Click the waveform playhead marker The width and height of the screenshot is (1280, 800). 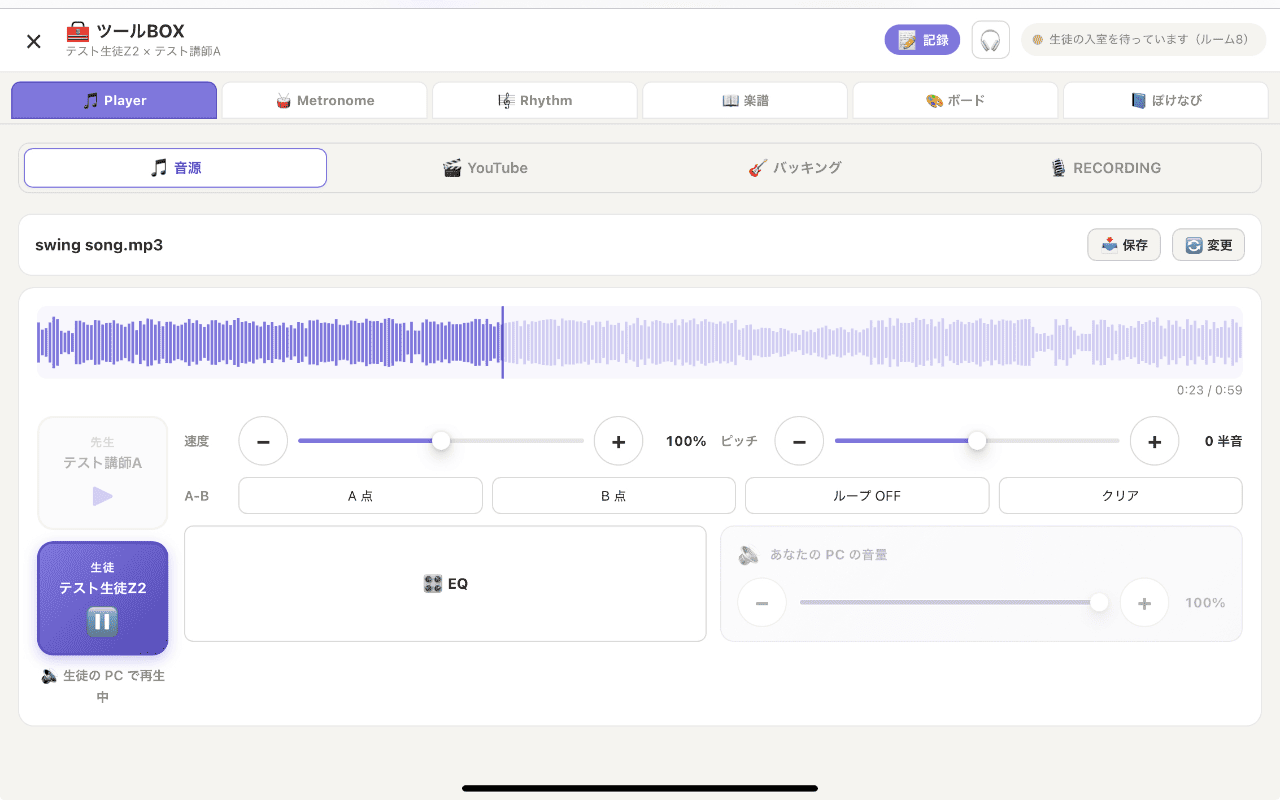503,343
